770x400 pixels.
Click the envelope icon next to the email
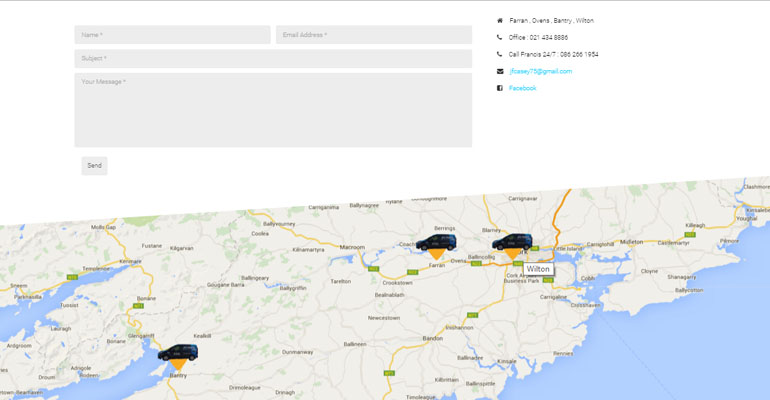click(500, 71)
